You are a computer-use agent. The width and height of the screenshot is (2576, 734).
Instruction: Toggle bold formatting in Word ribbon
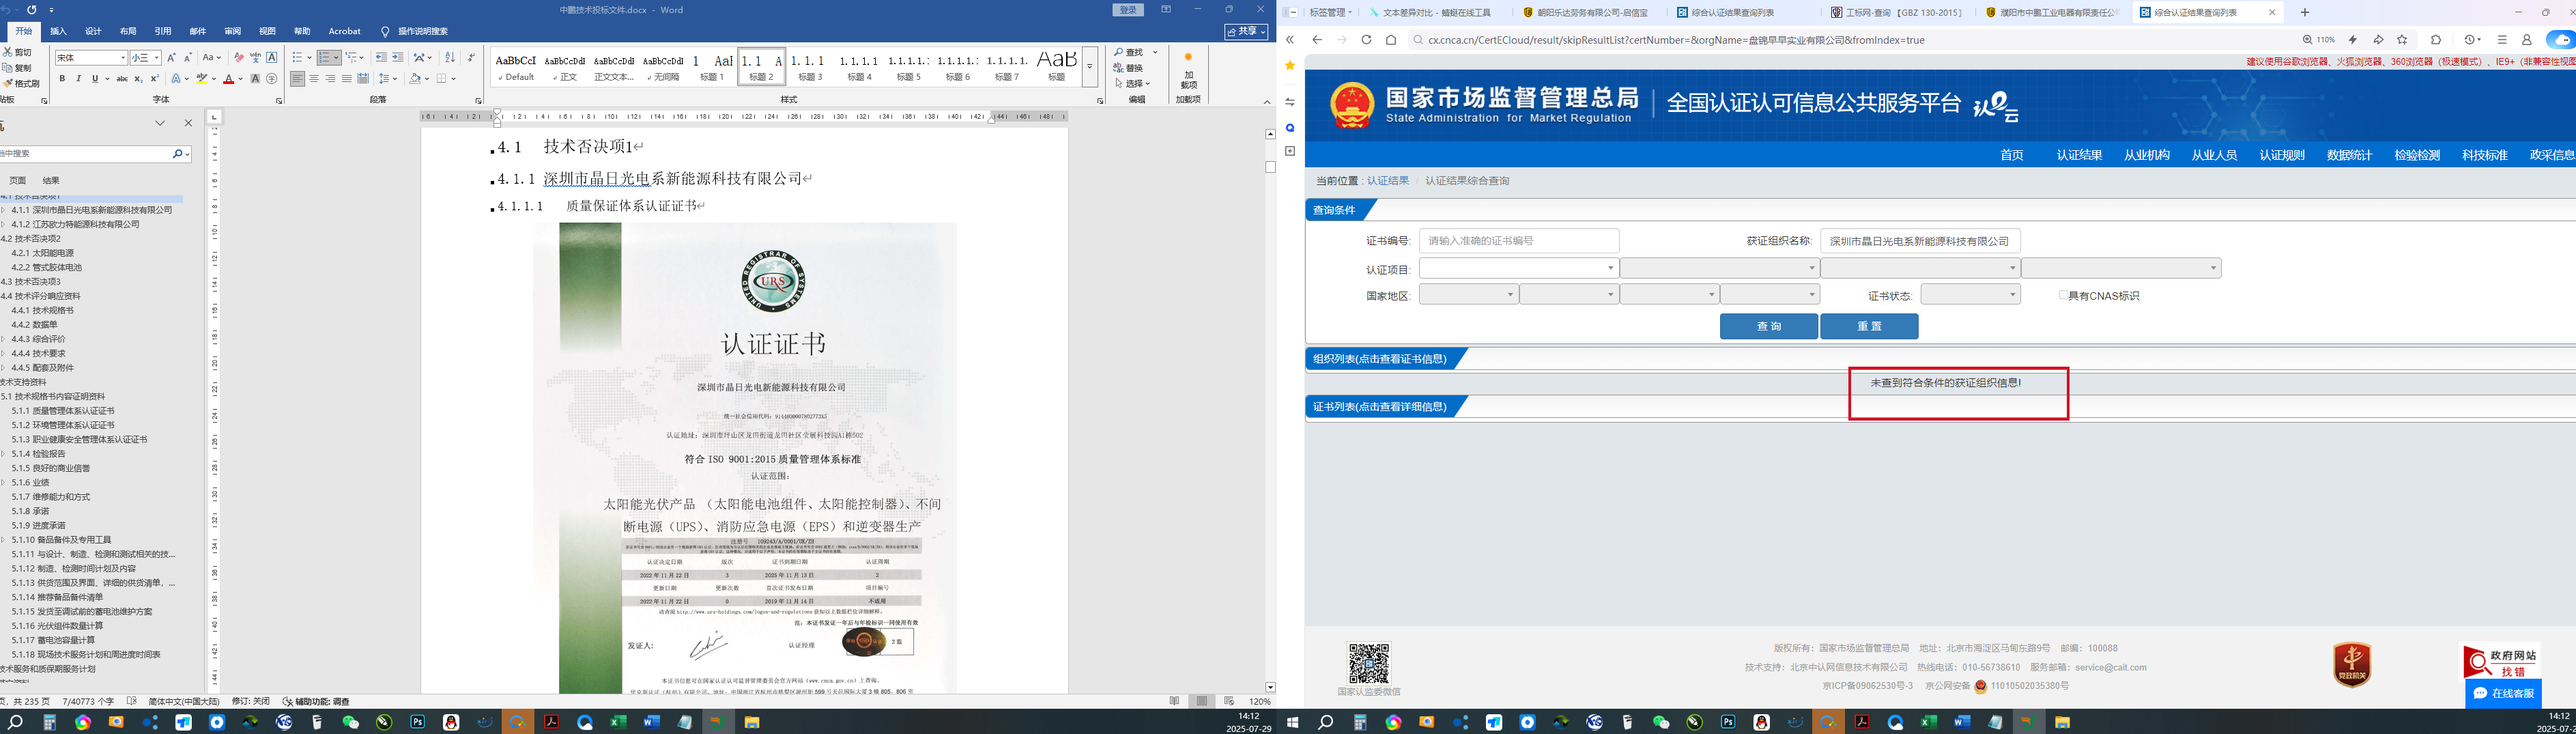point(62,79)
